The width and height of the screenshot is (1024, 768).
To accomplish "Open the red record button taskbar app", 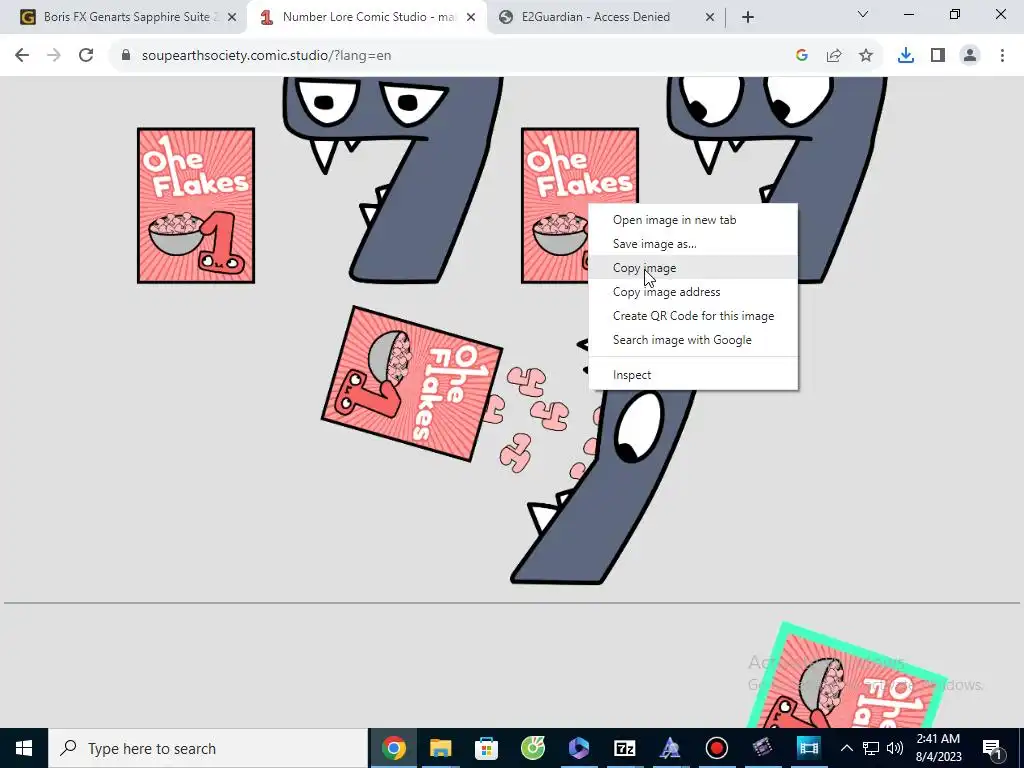I will (716, 748).
